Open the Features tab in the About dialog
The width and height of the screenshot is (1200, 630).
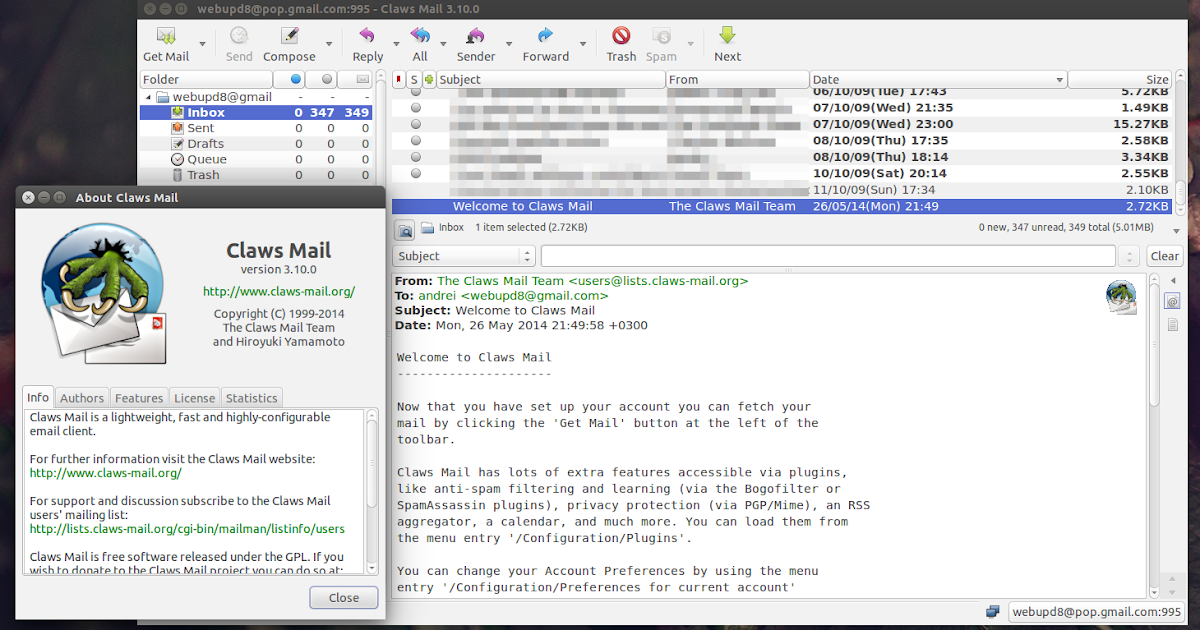(x=139, y=398)
